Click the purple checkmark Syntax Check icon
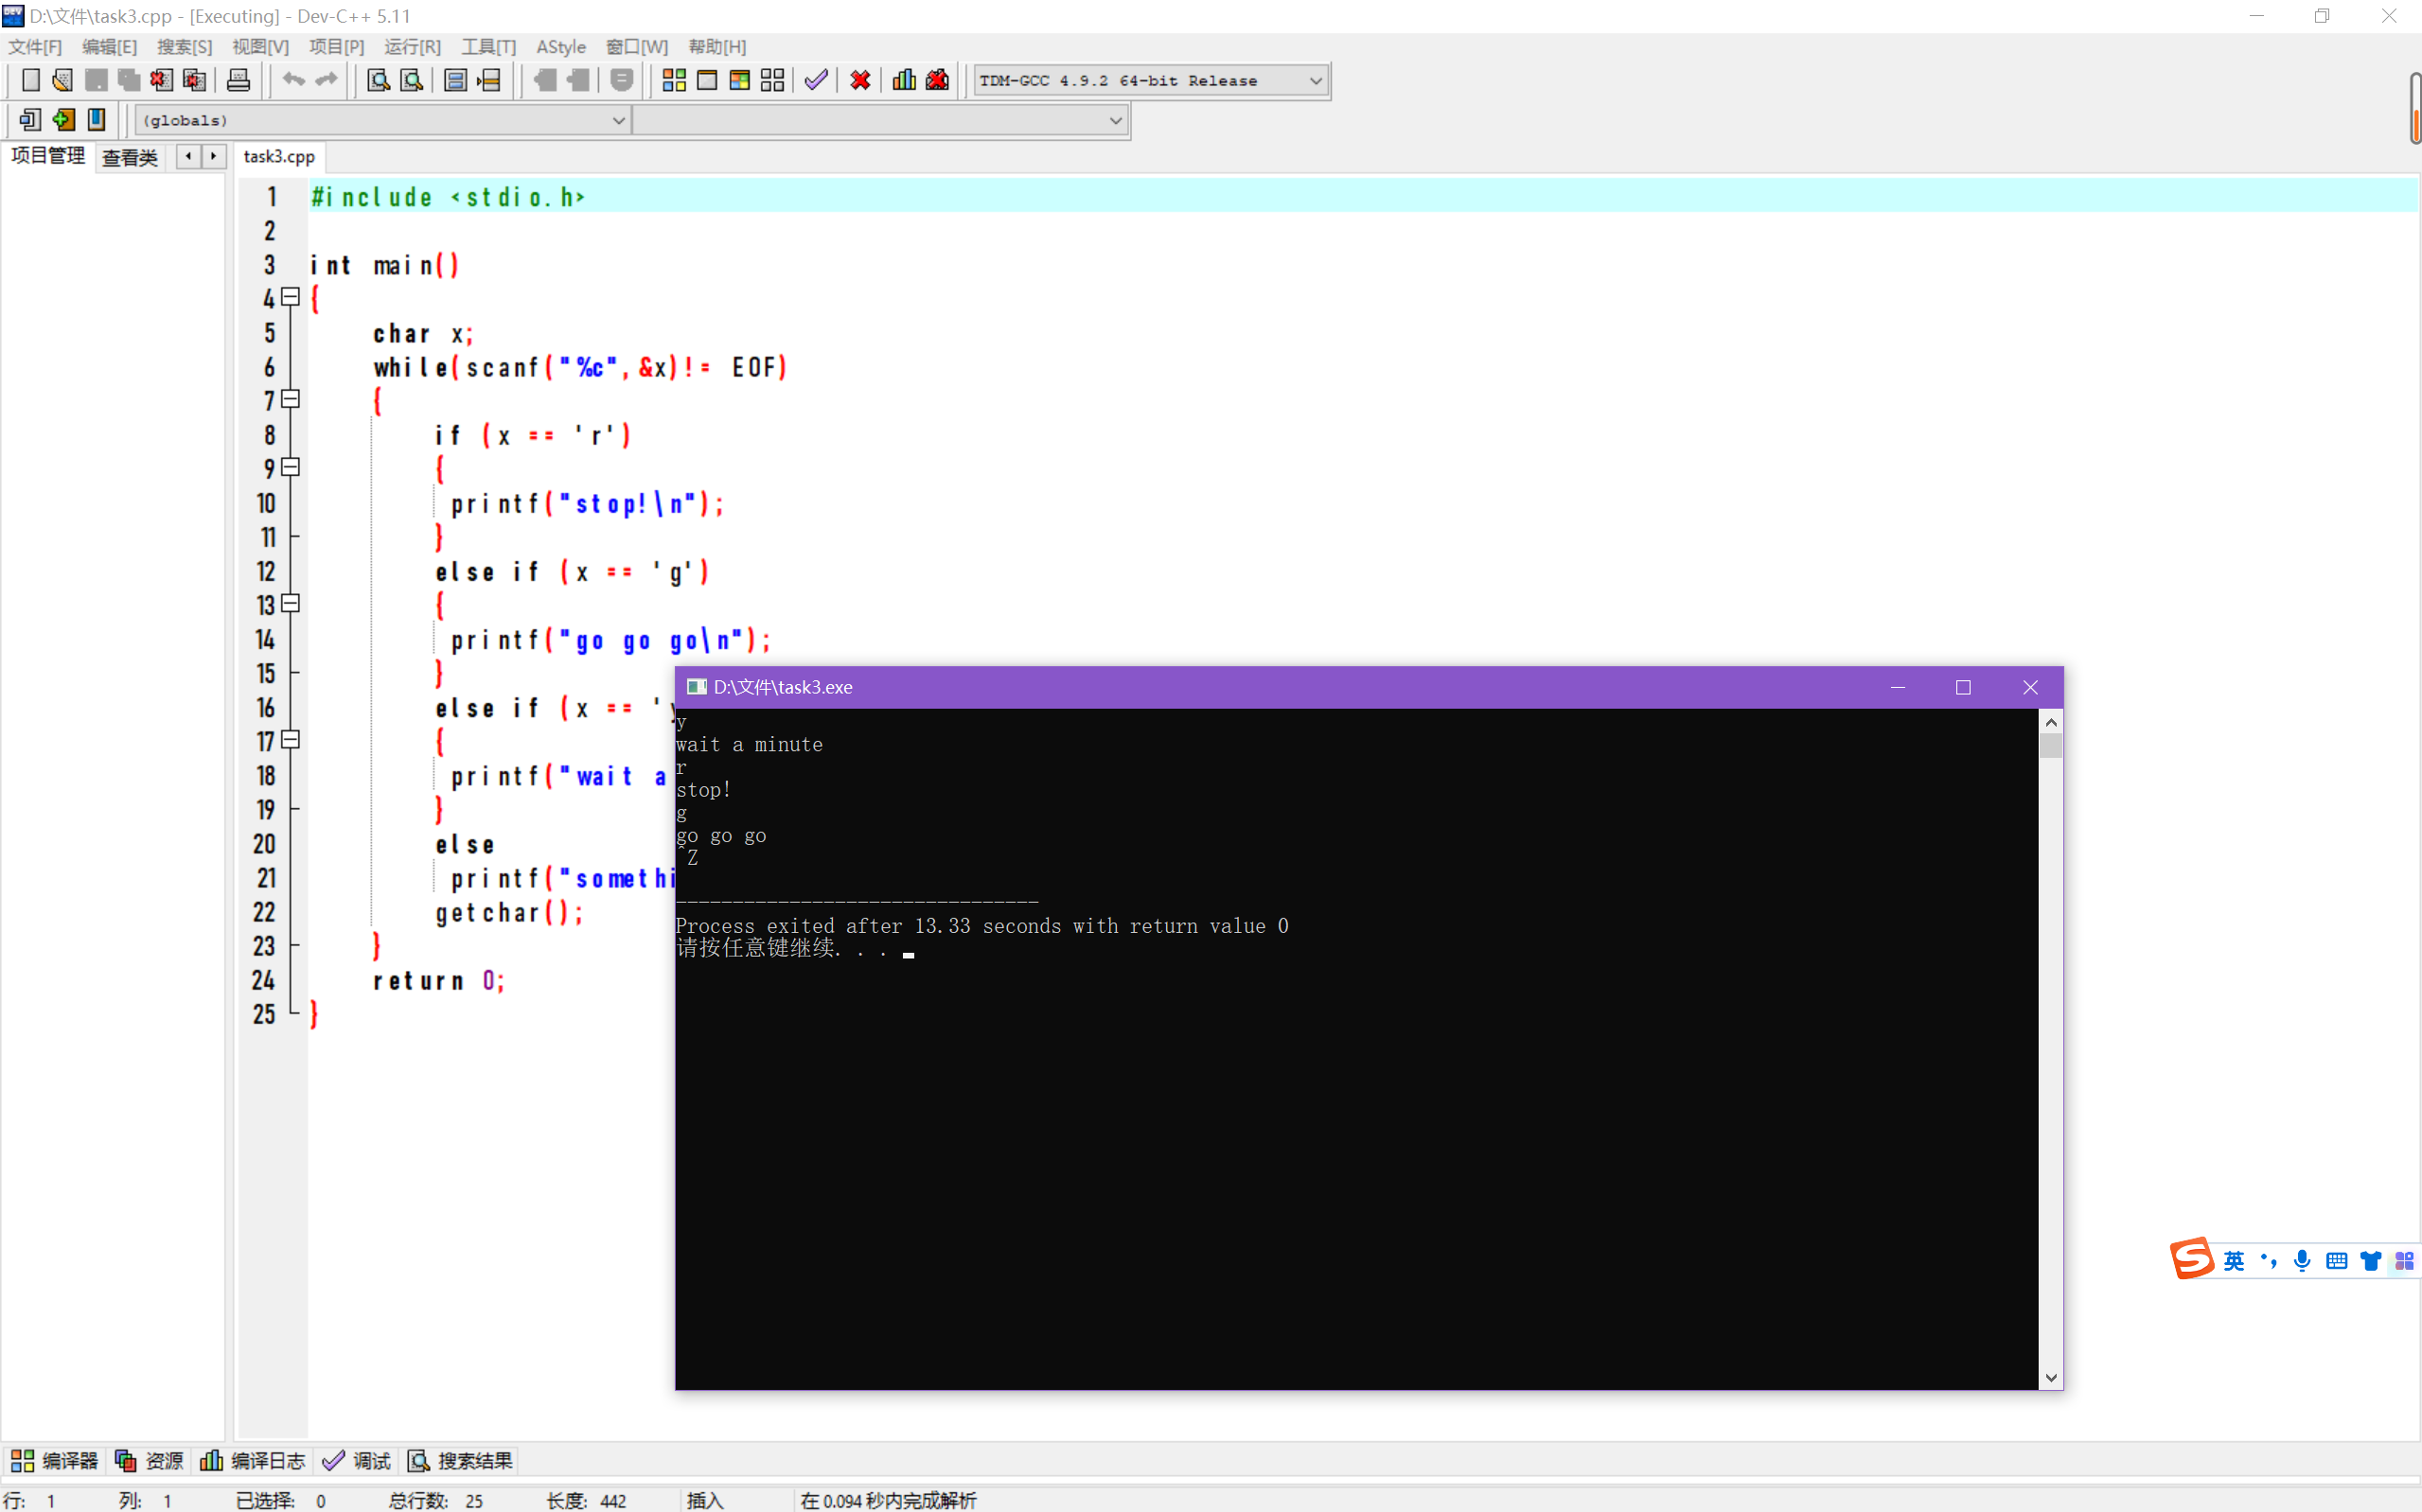This screenshot has width=2422, height=1512. [816, 80]
